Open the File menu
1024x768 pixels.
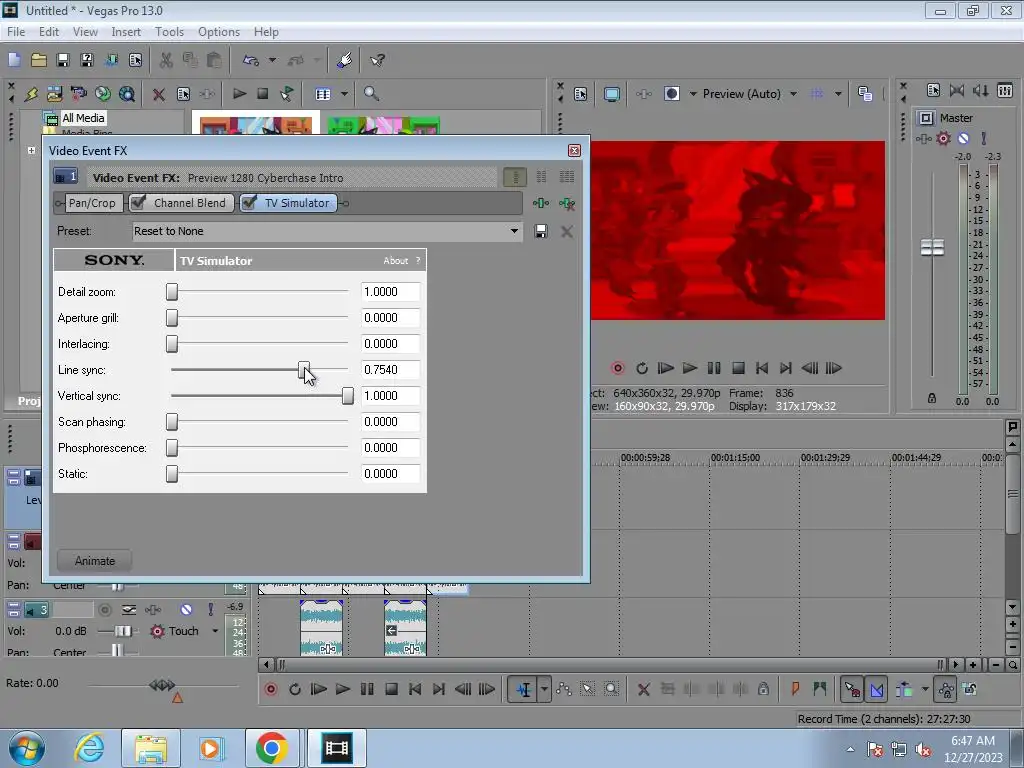click(16, 31)
